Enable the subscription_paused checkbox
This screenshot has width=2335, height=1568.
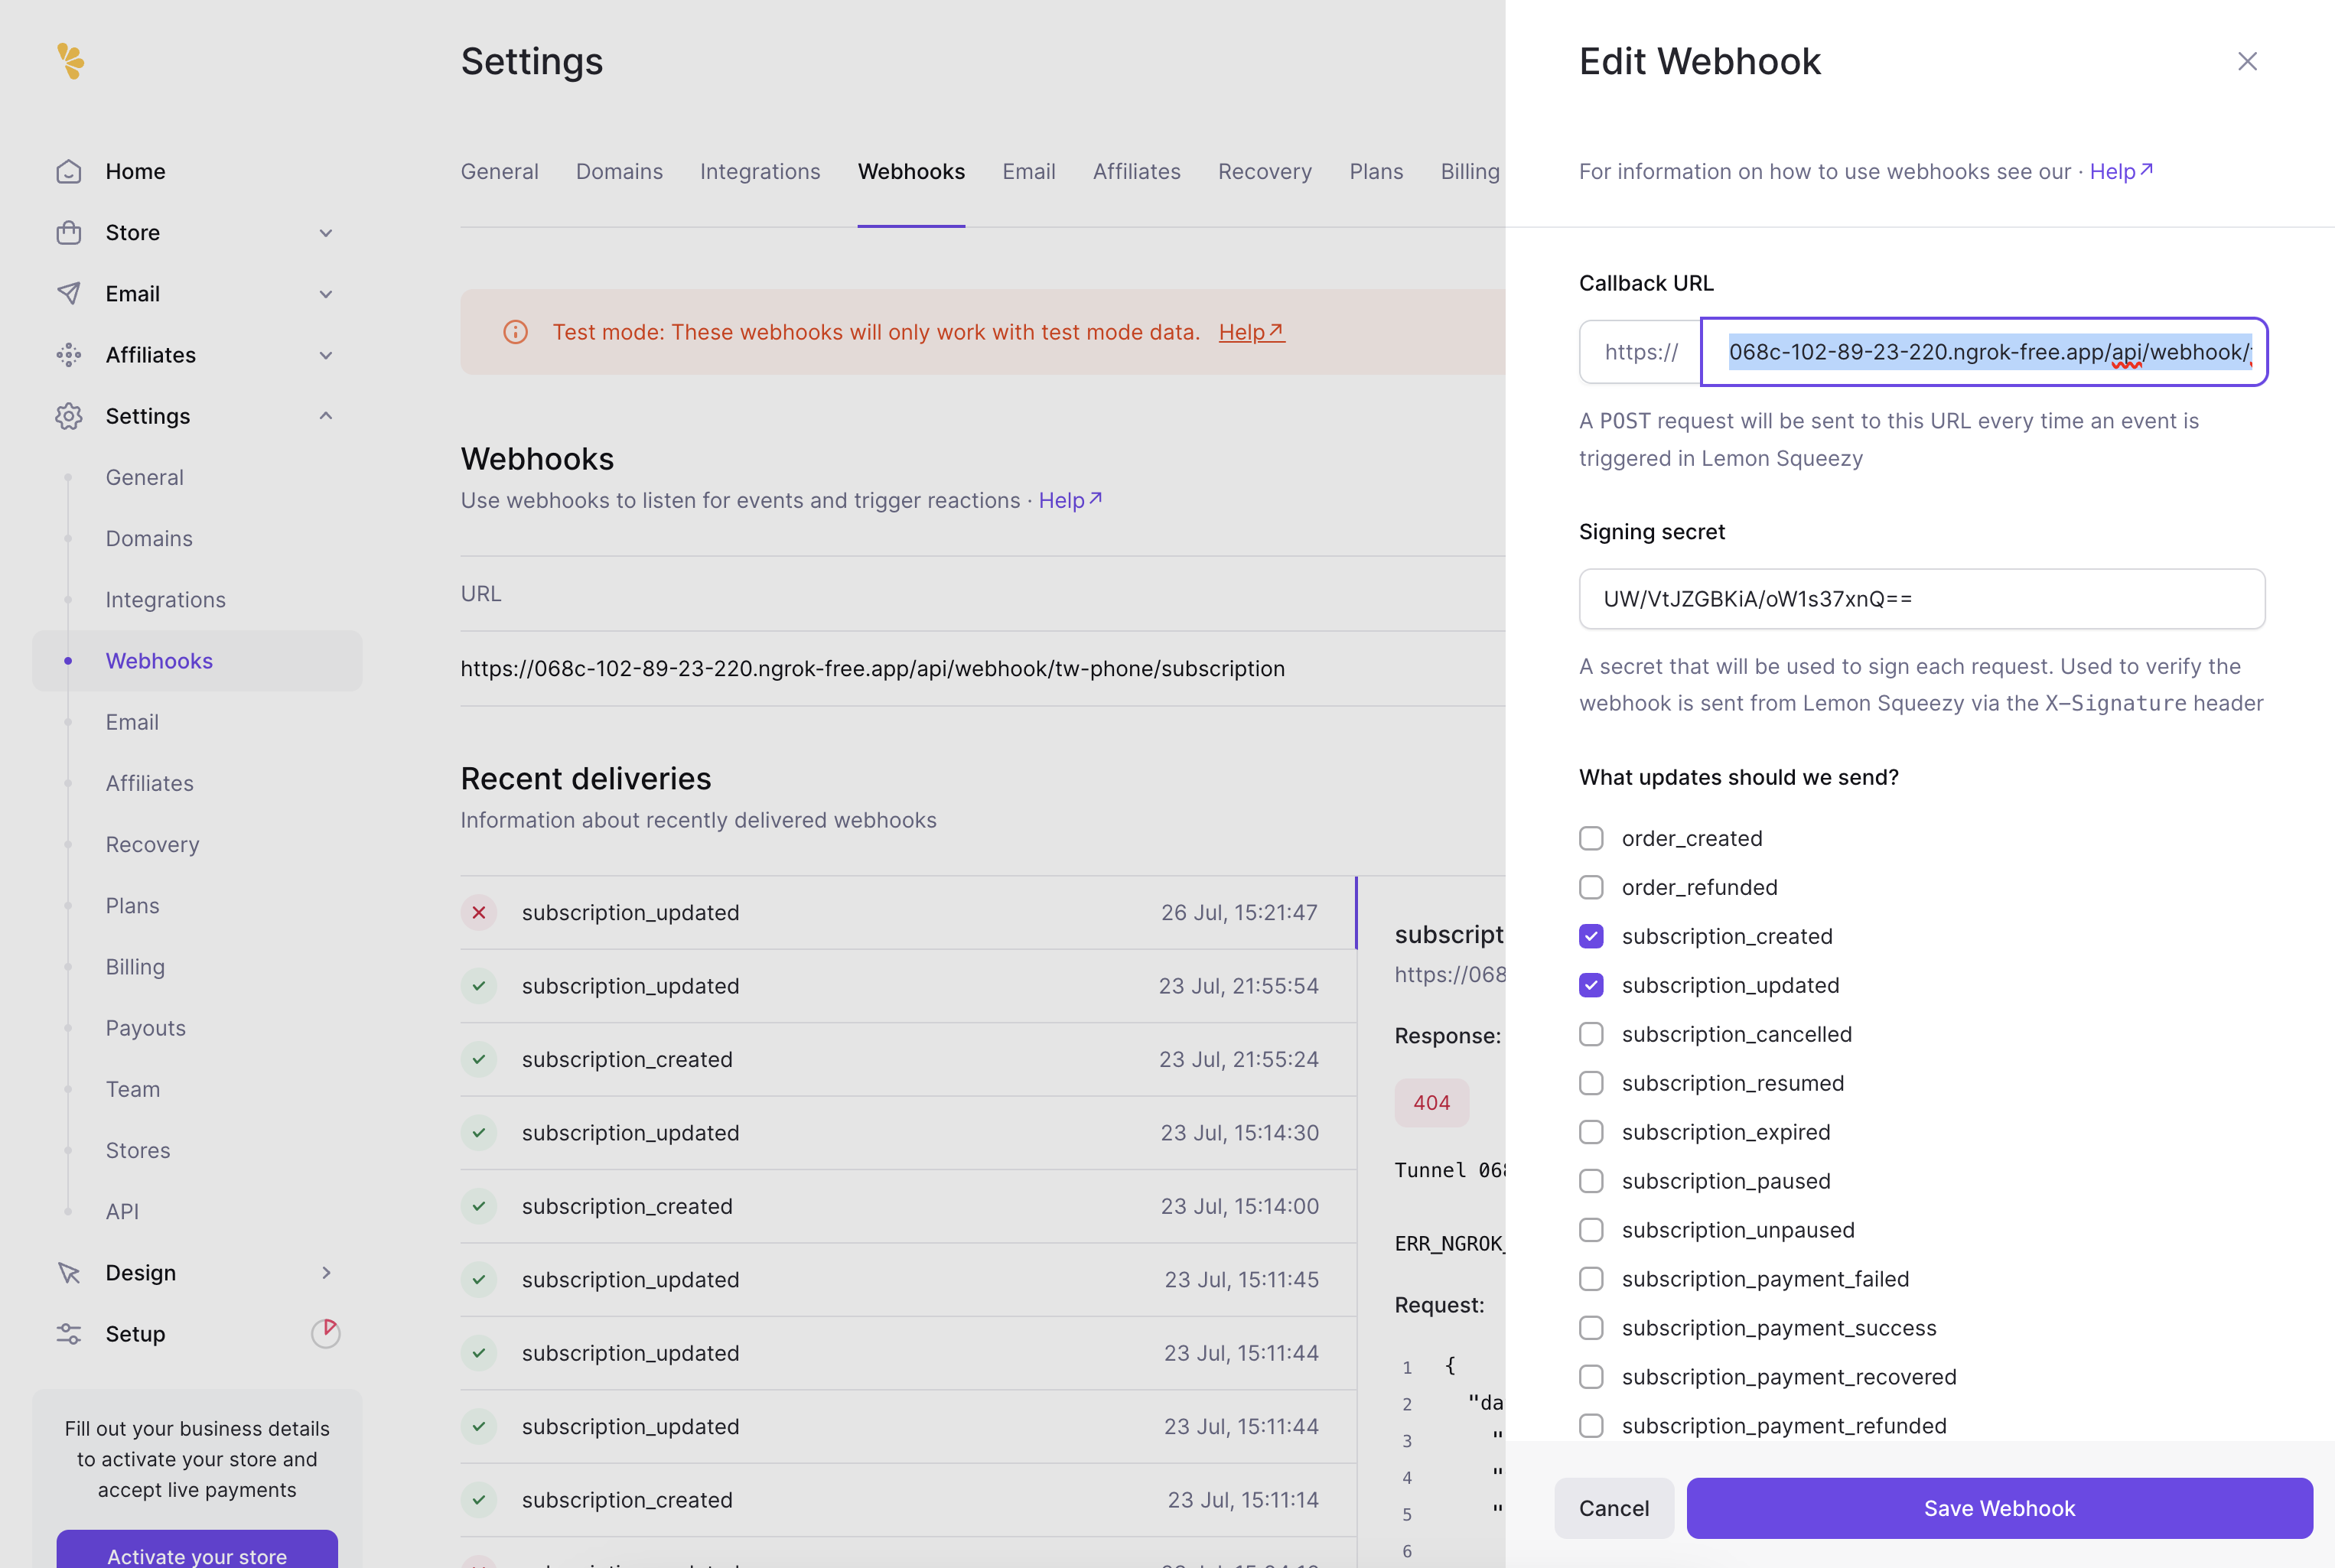(1591, 1181)
